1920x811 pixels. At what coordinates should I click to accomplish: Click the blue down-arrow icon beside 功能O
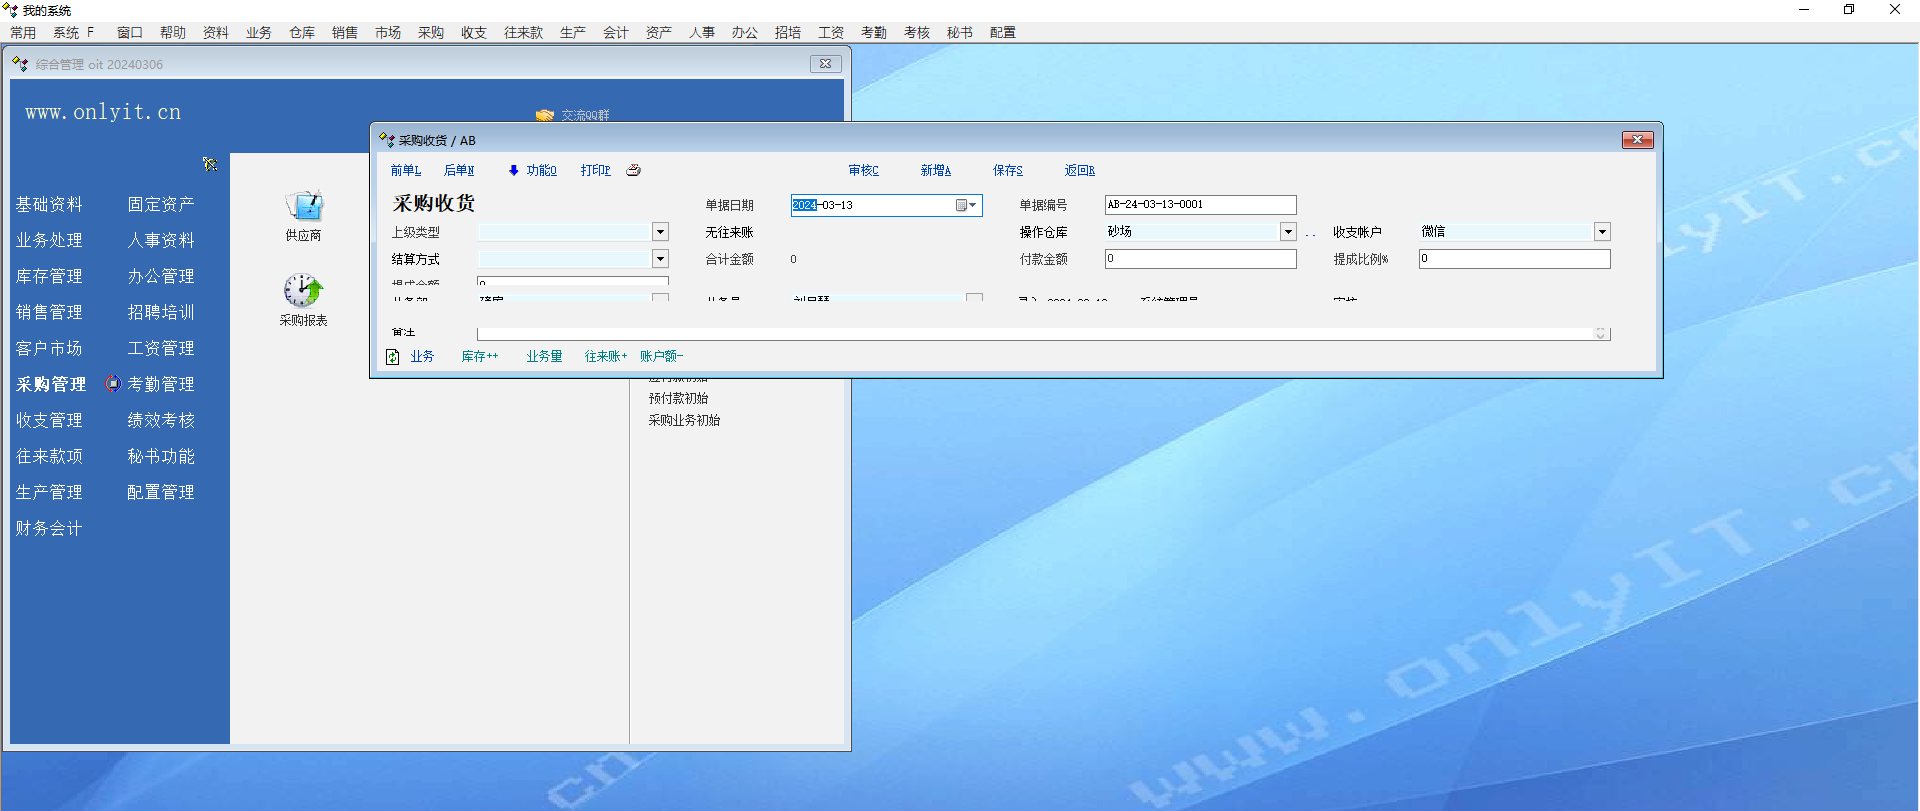click(513, 171)
